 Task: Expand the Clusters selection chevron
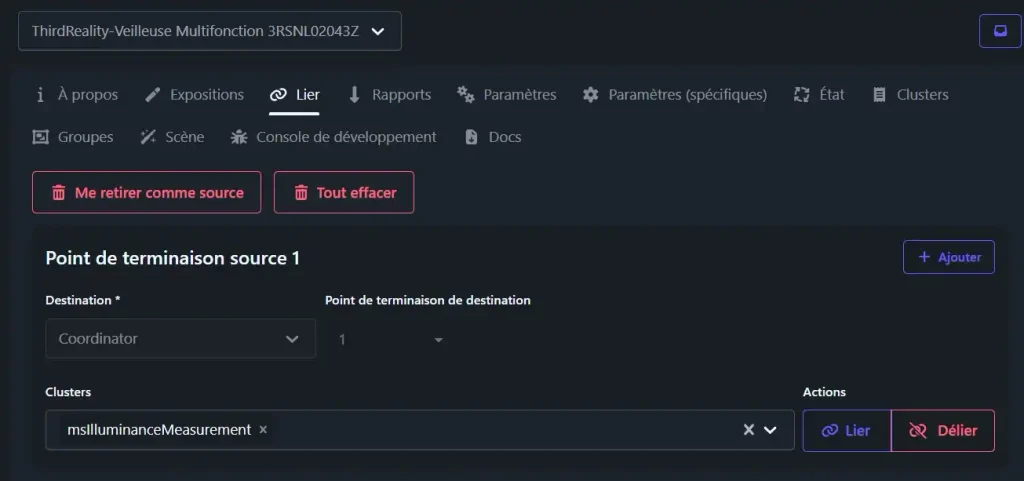[771, 429]
